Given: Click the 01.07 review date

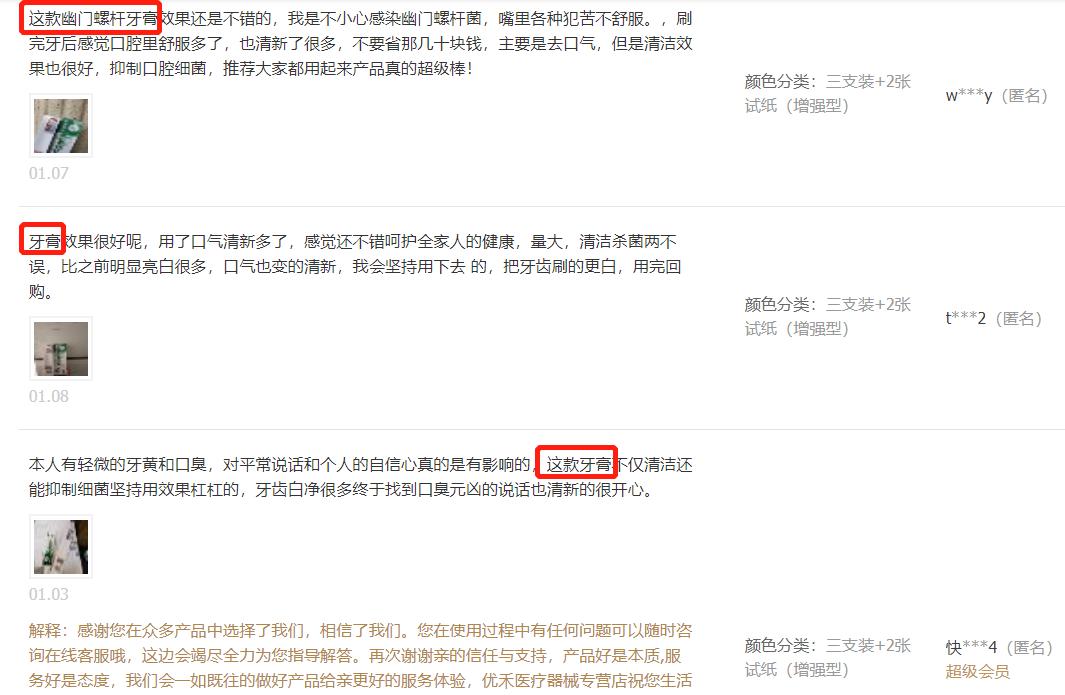Looking at the screenshot, I should (x=48, y=173).
